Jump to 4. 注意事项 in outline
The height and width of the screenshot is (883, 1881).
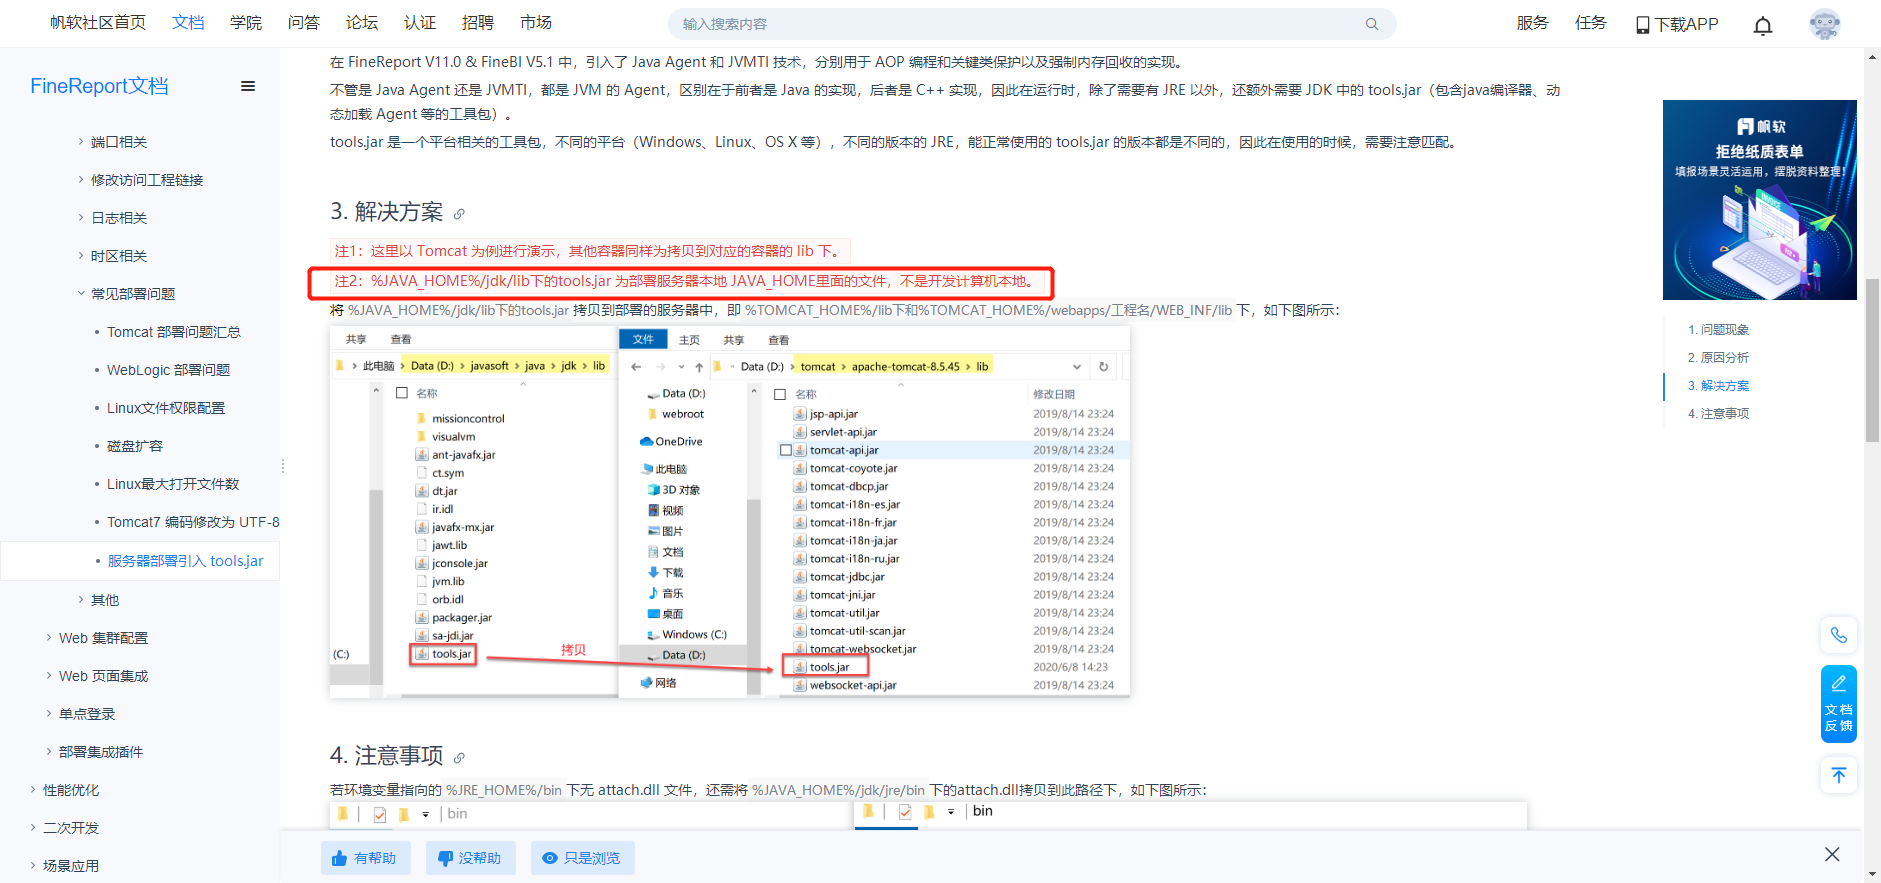coord(1718,414)
